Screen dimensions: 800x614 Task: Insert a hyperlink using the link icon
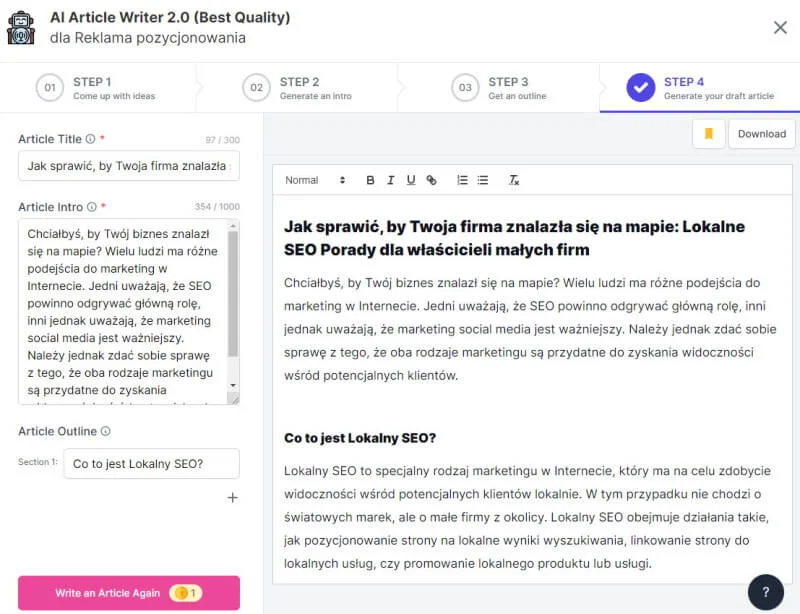431,180
